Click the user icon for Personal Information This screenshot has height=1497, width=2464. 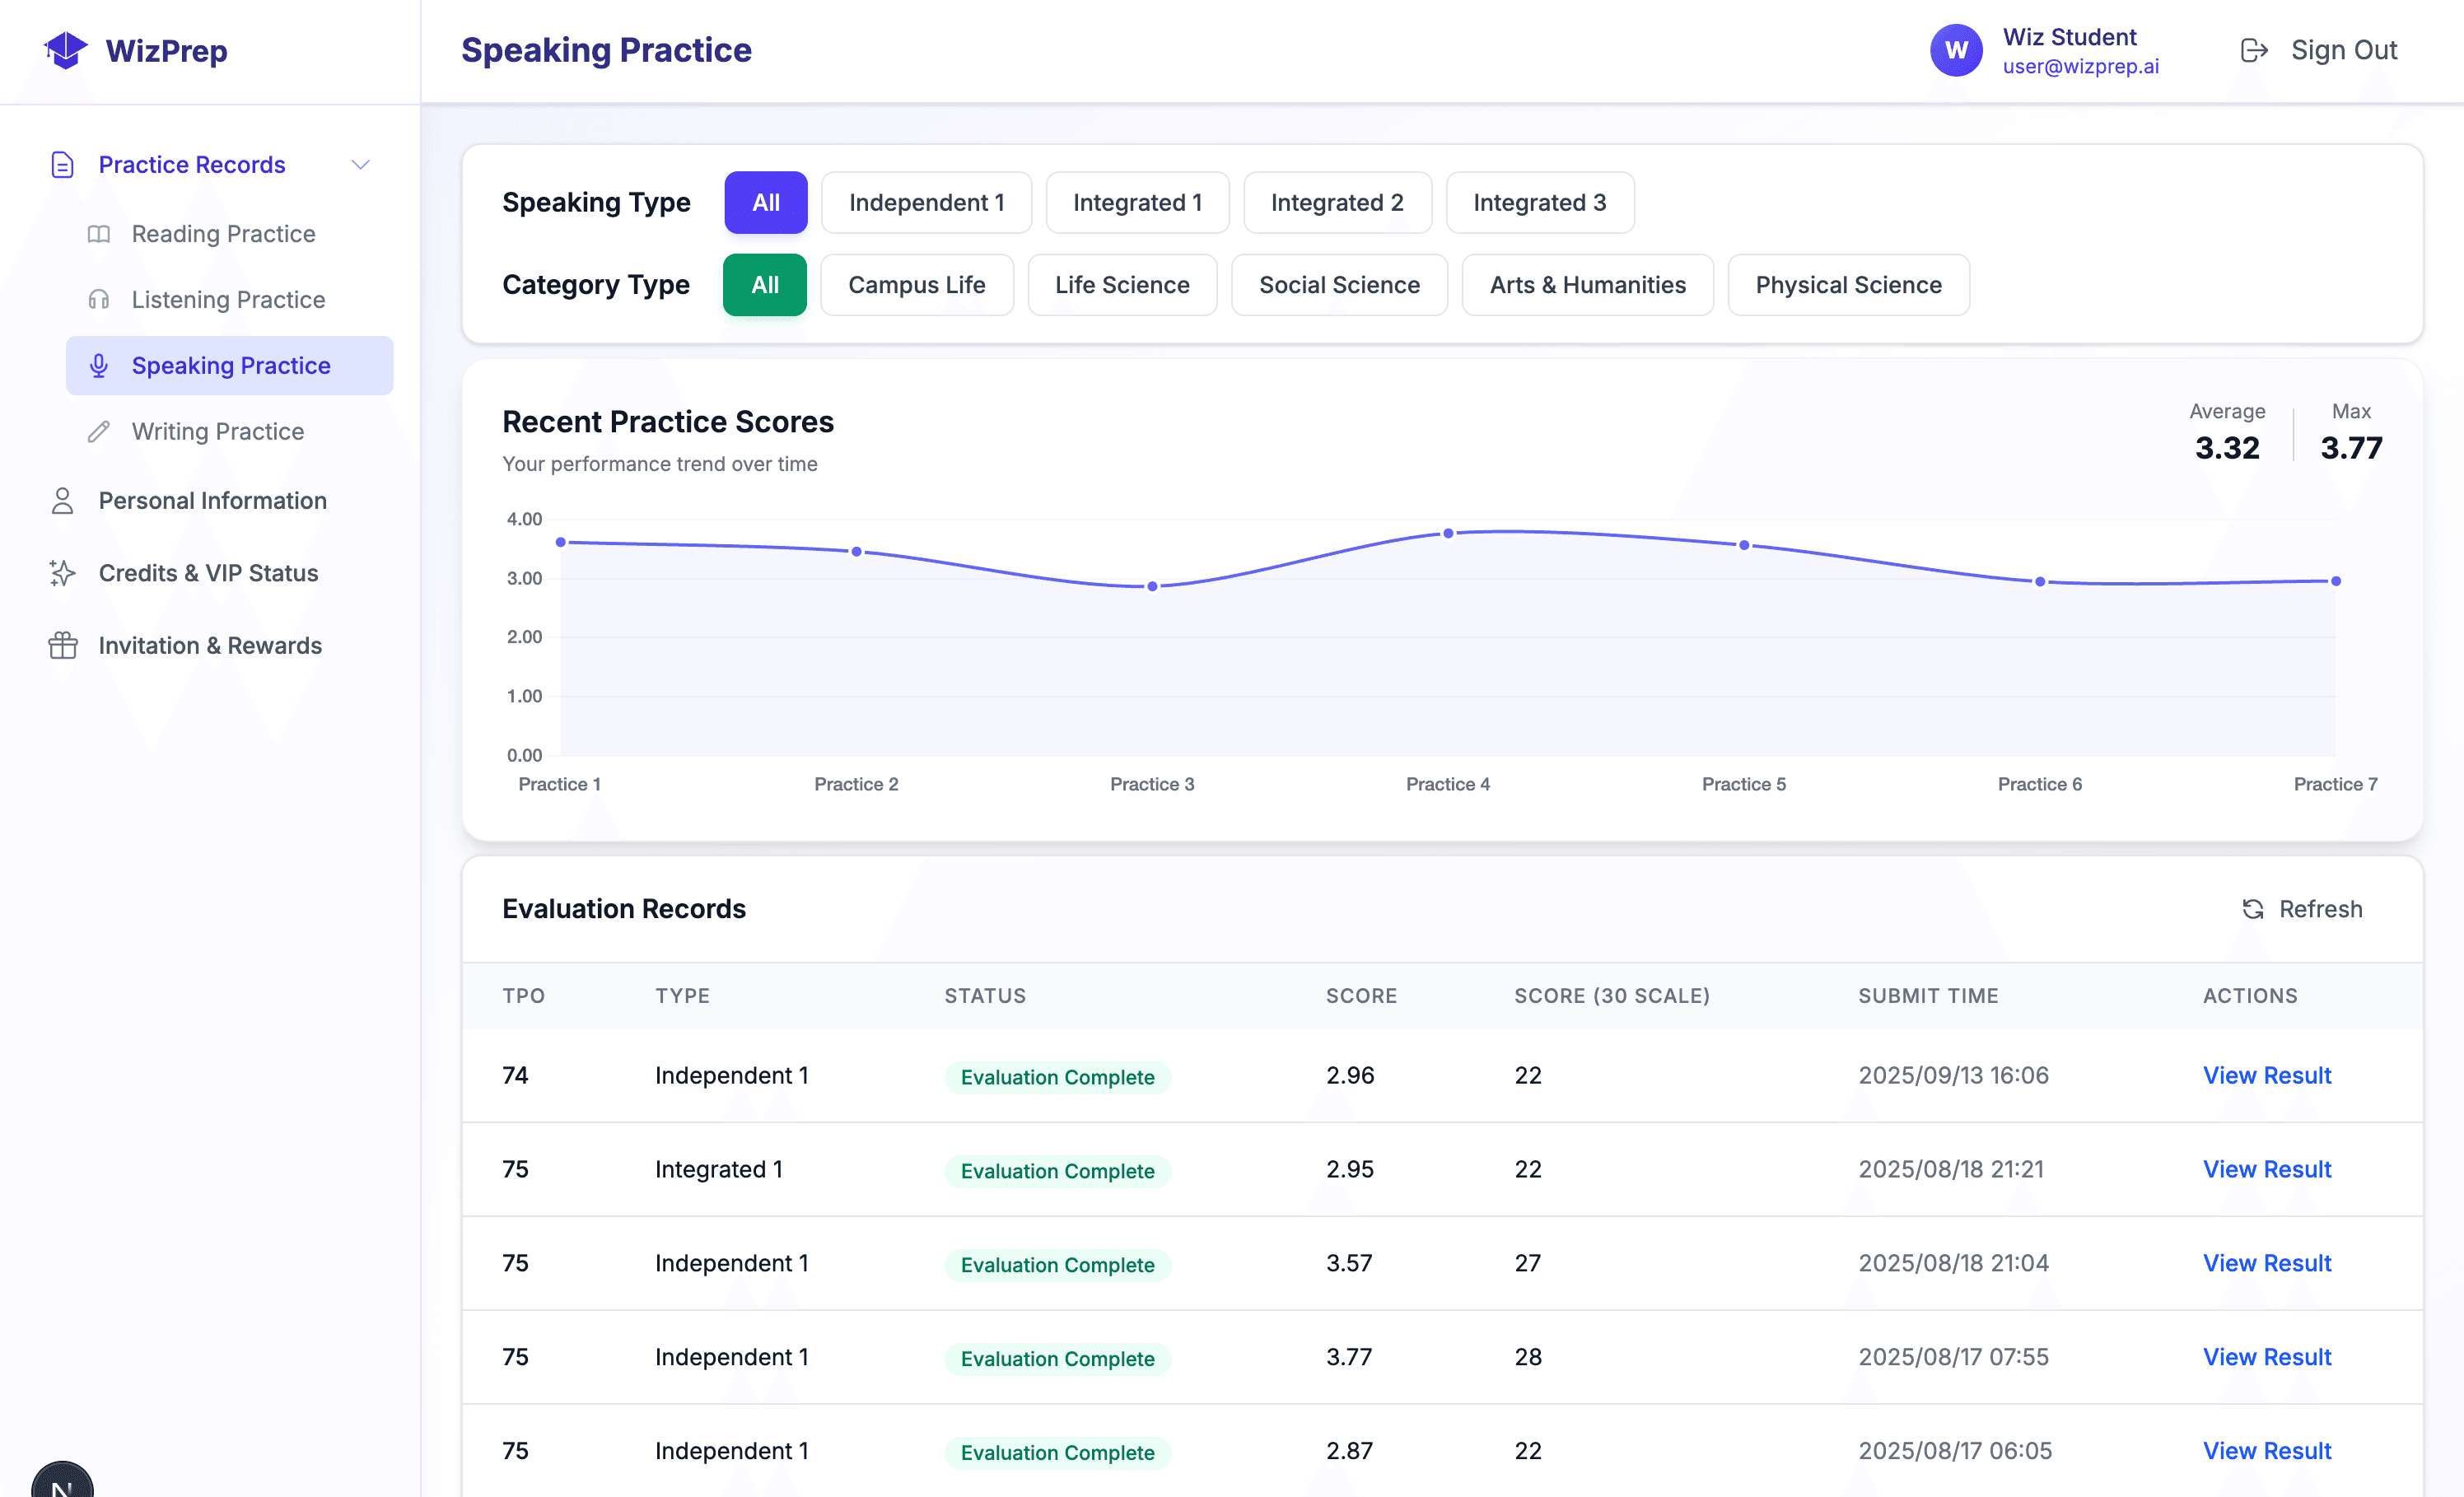point(61,500)
